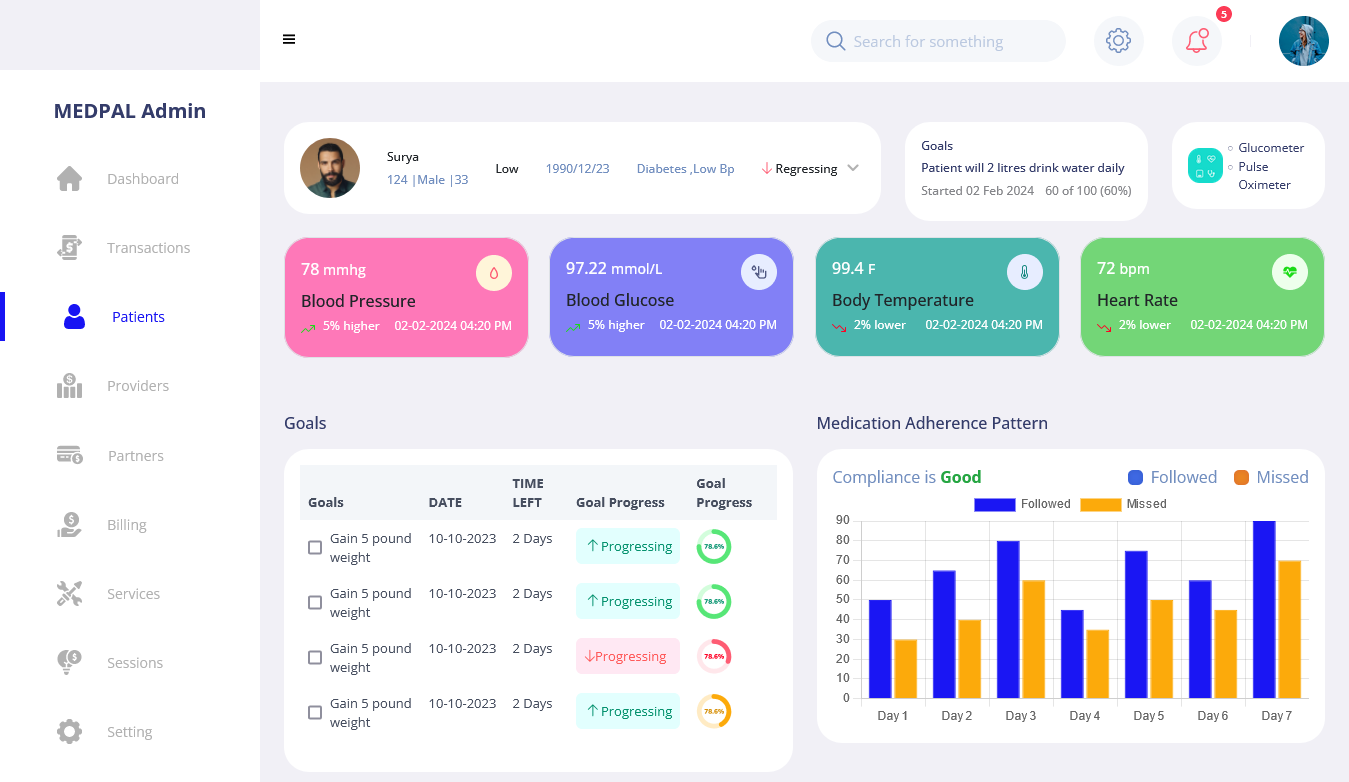Click the first row Progressing badge
The width and height of the screenshot is (1349, 782).
pos(628,546)
